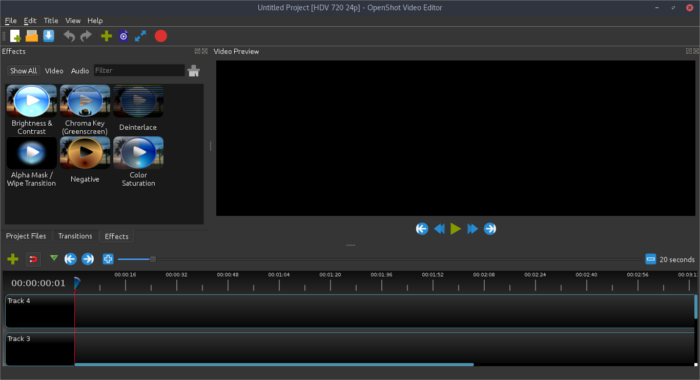Select the Negative effect thumbnail

click(85, 153)
